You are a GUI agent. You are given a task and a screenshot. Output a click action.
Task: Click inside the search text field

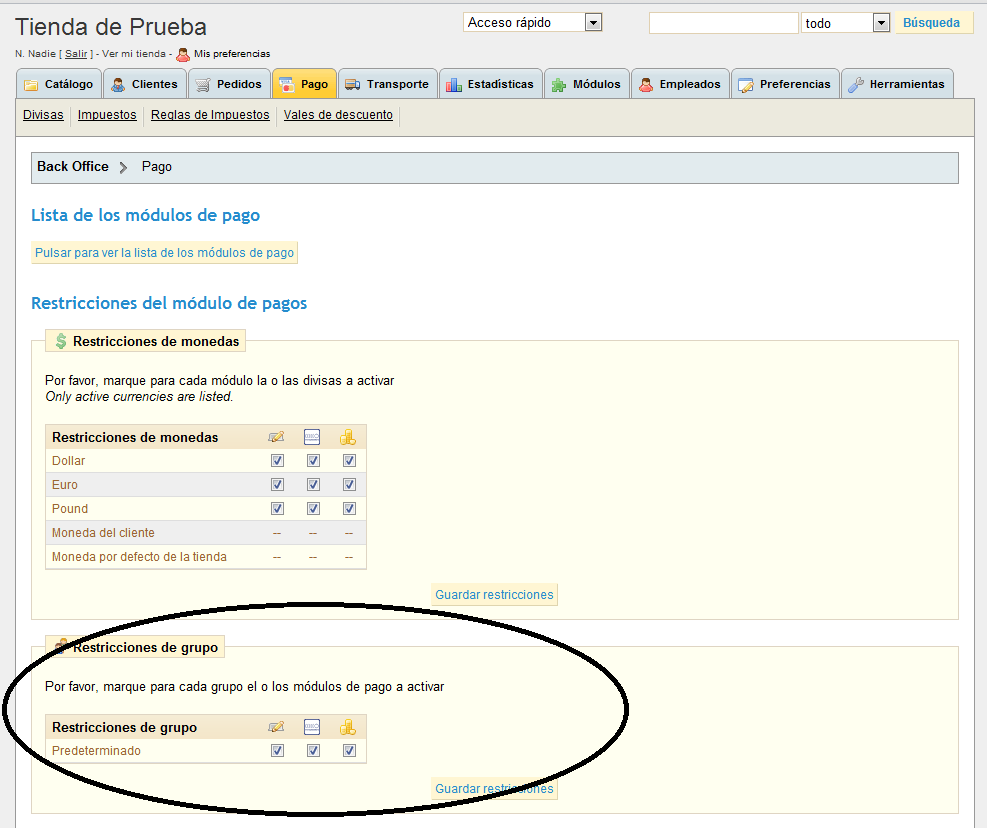723,23
